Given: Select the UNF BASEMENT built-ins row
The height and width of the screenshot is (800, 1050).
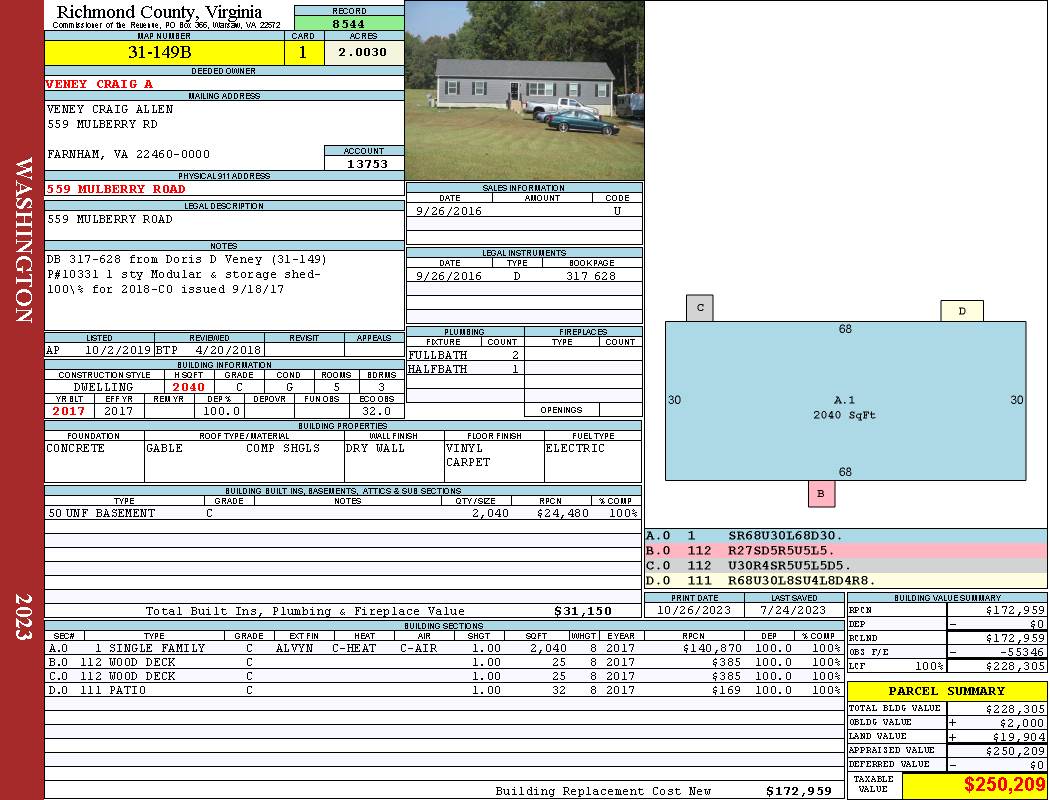Looking at the screenshot, I should [x=342, y=513].
